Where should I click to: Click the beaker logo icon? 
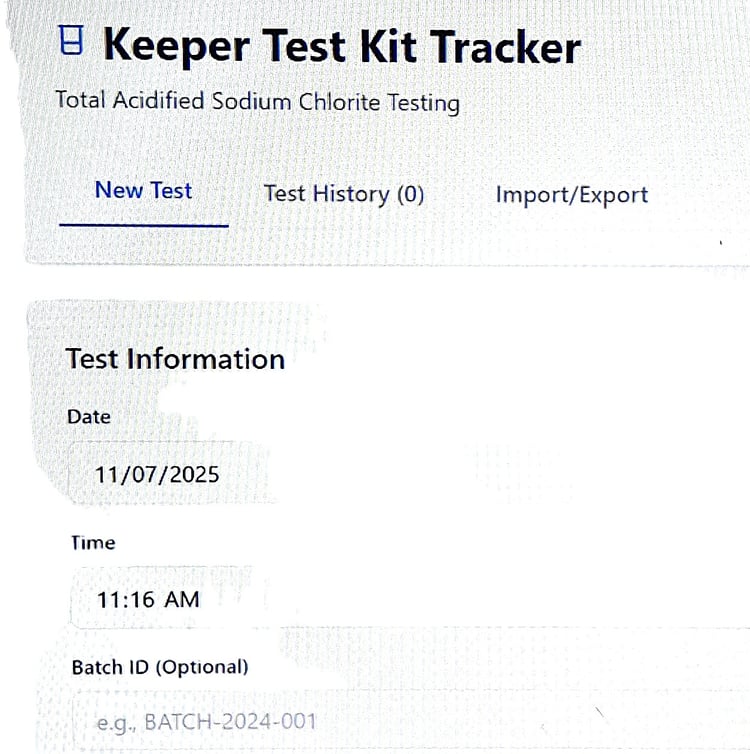(70, 43)
